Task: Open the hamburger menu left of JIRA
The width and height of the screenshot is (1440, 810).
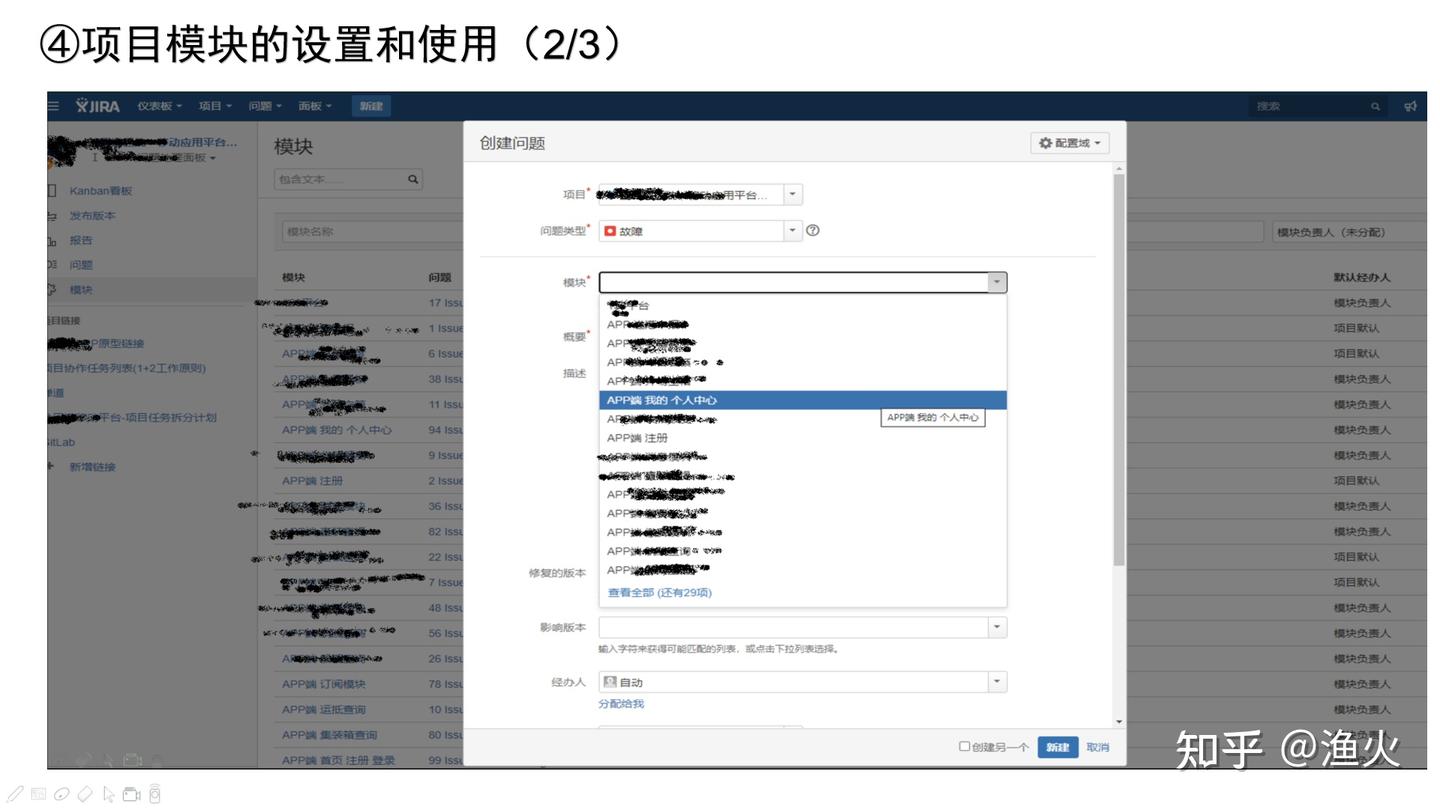Action: coord(53,106)
